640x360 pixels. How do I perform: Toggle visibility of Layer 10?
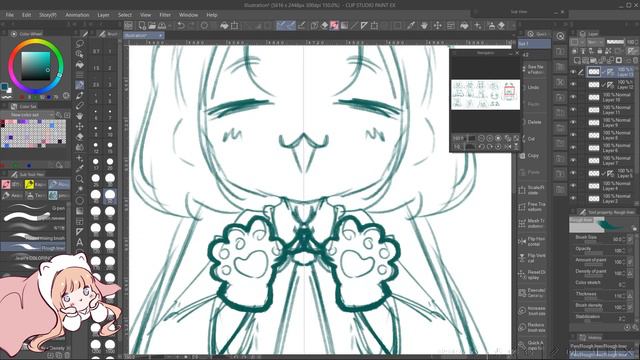pyautogui.click(x=573, y=97)
